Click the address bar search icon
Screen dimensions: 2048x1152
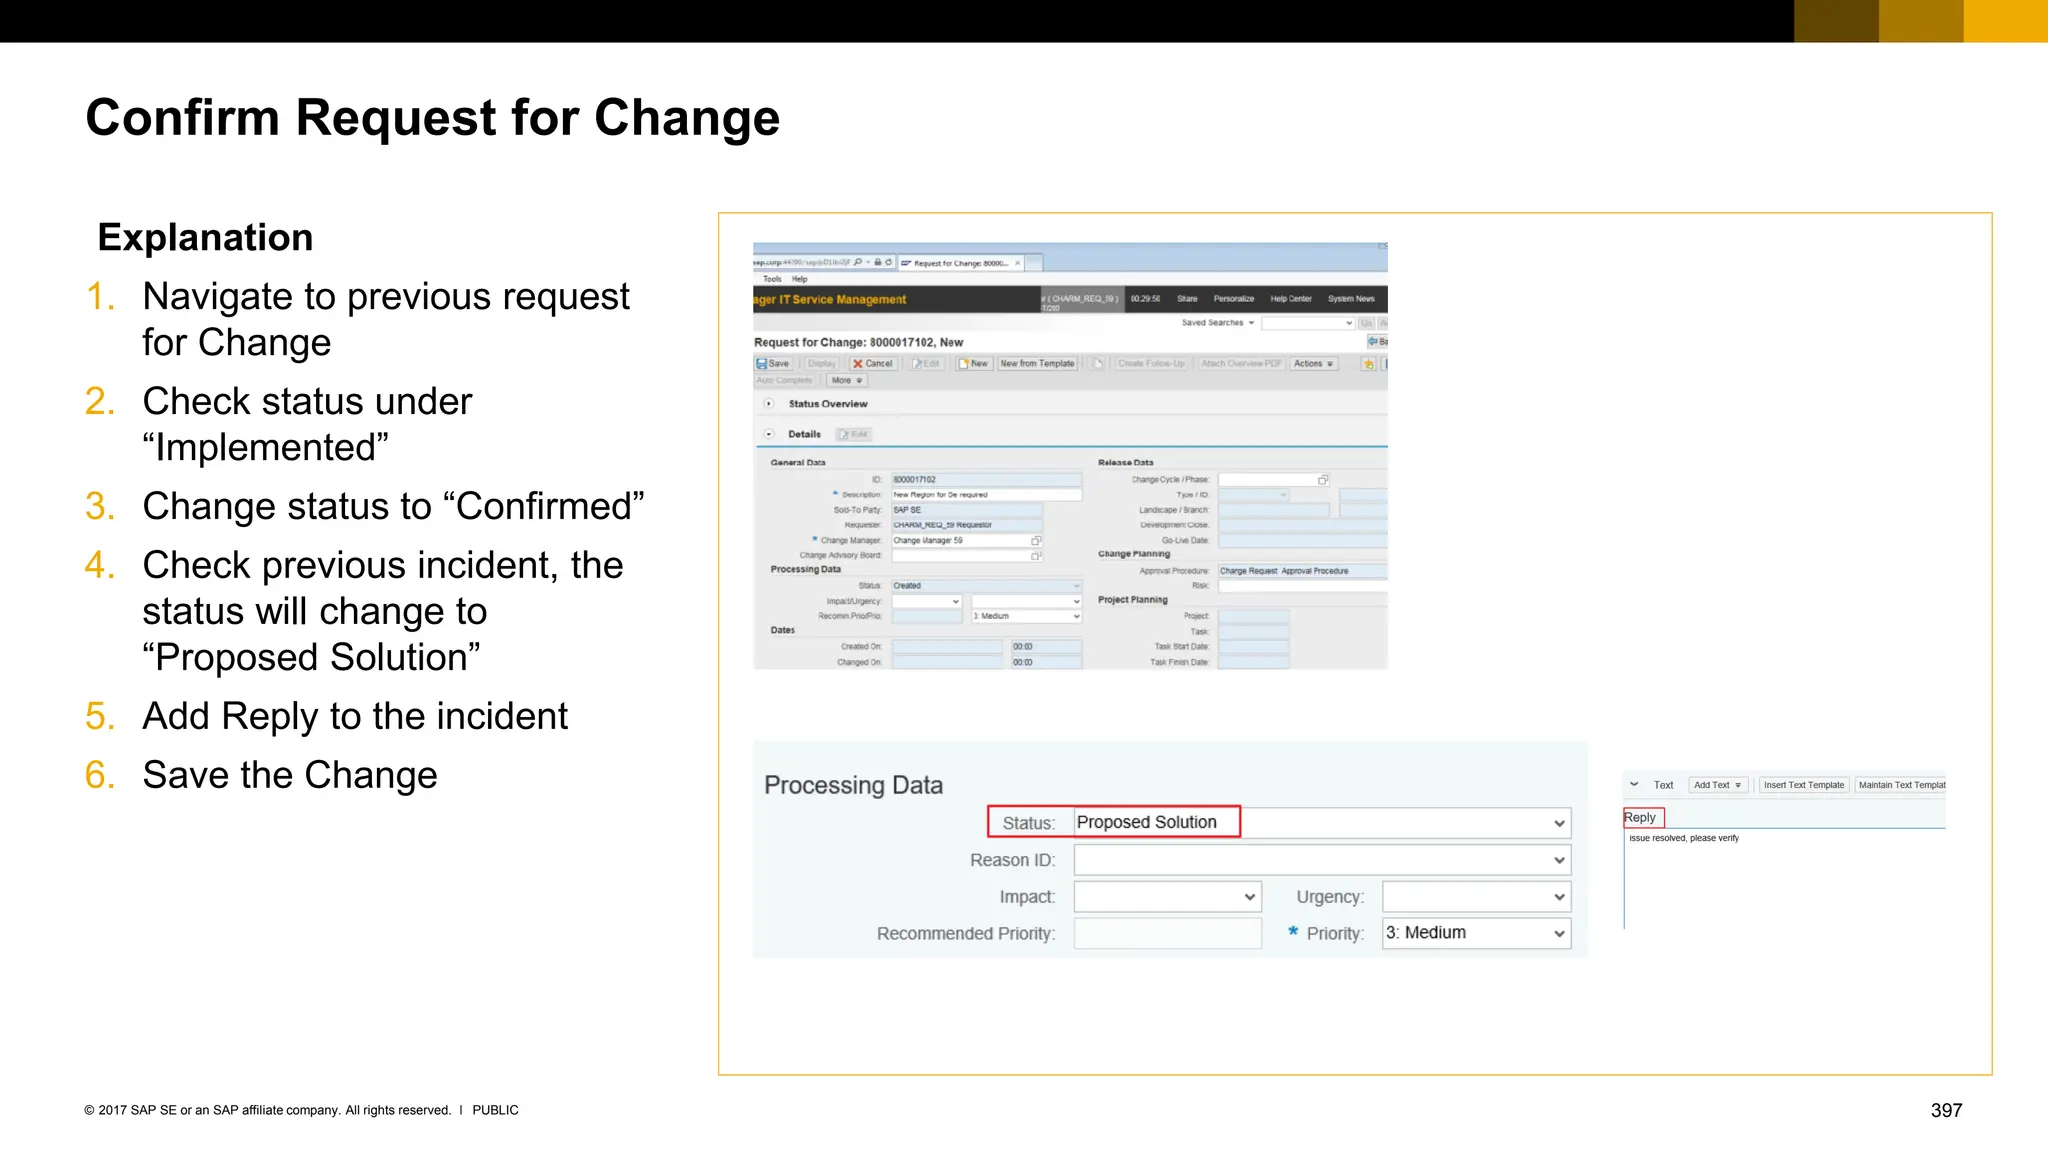pyautogui.click(x=857, y=263)
